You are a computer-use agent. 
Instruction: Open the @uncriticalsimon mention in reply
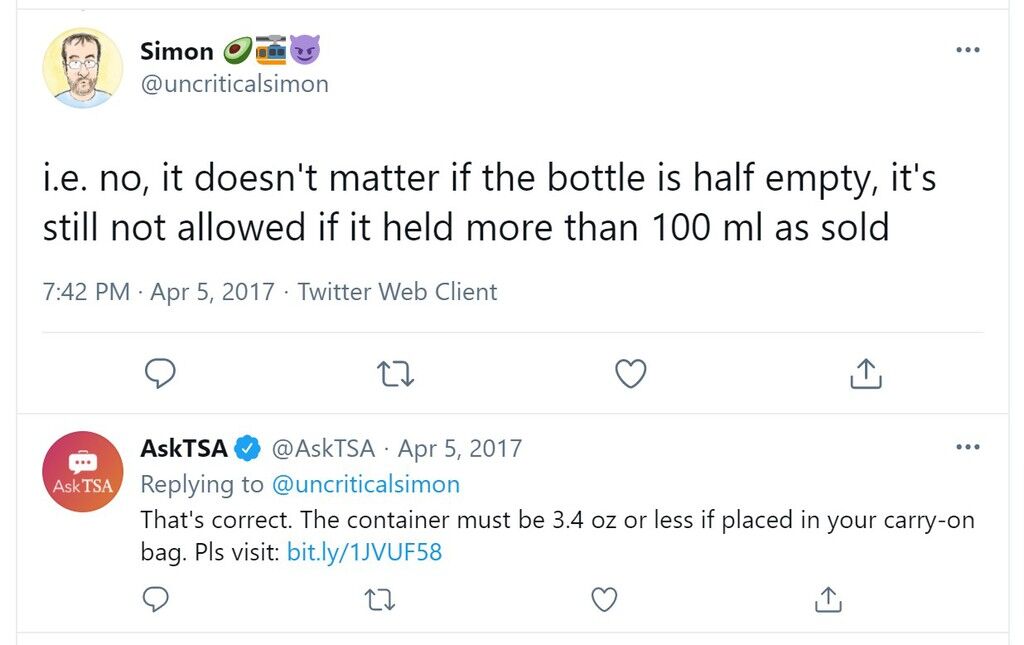pyautogui.click(x=366, y=484)
